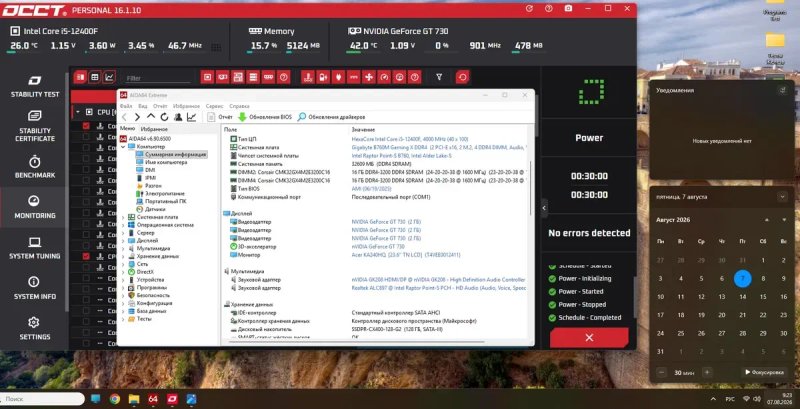Expand the Мультимедиа tree node in AIDA64
Screen dimensions: 800x409
click(x=123, y=248)
